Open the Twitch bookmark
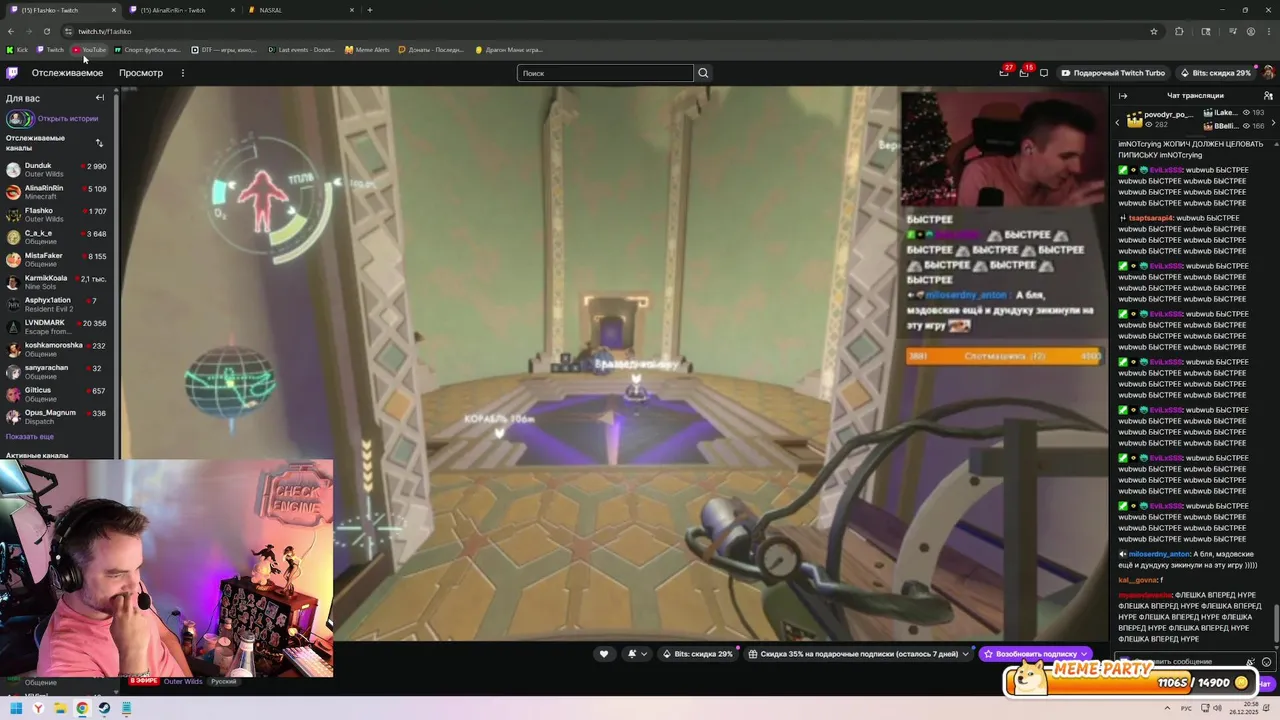 click(x=51, y=50)
